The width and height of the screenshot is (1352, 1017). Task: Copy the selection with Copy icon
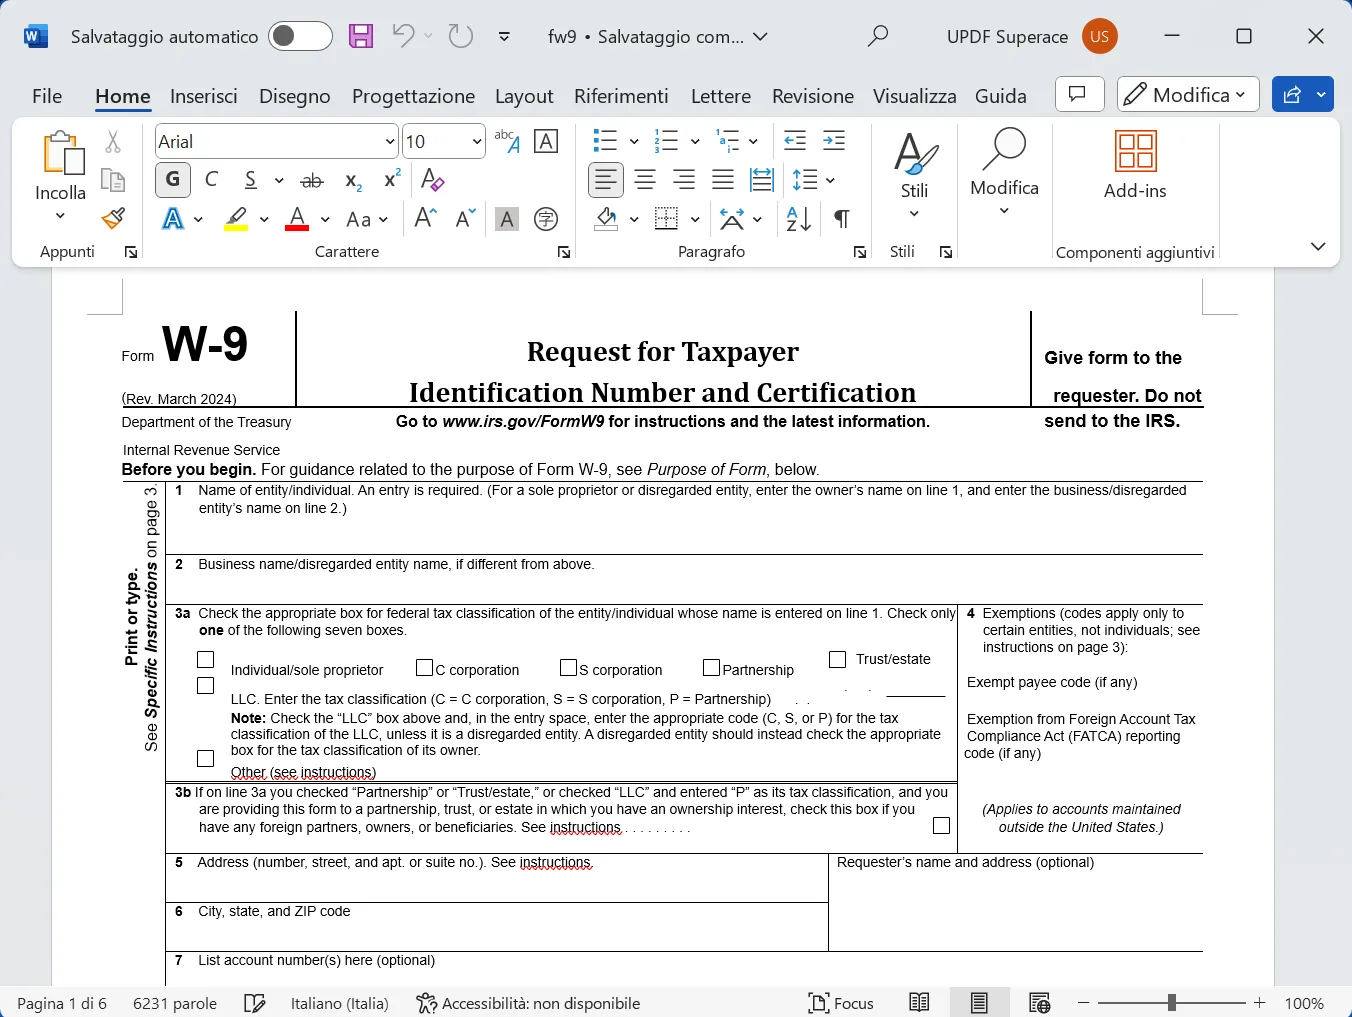[x=113, y=180]
